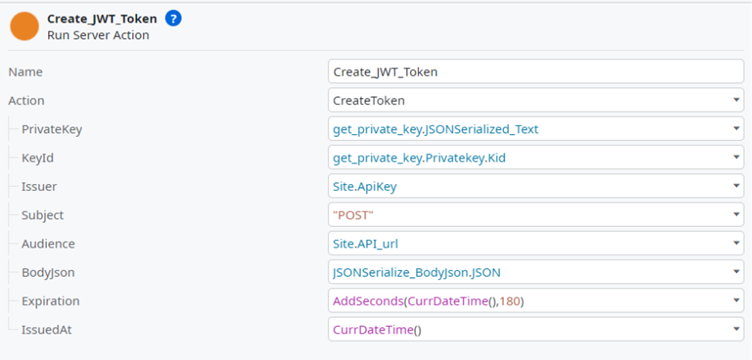Expand the Audience dropdown arrow
The height and width of the screenshot is (360, 752).
(x=736, y=244)
